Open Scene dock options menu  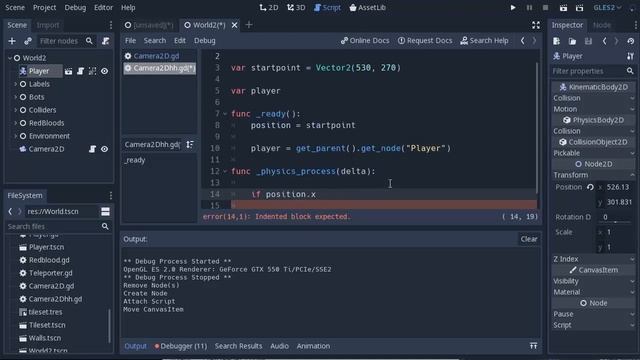click(x=111, y=25)
